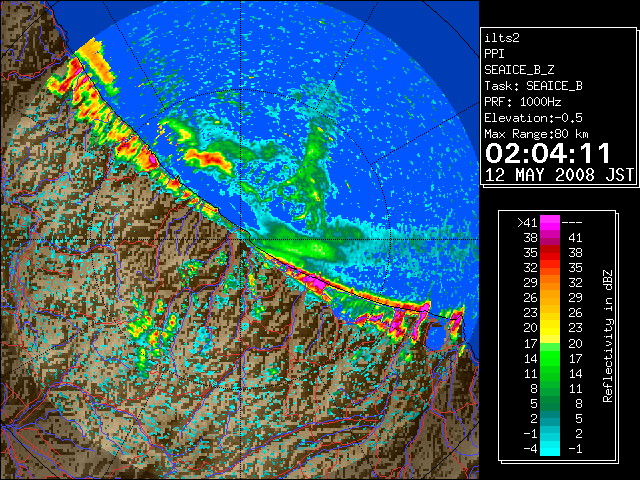Viewport: 640px width, 480px height.
Task: Select the '---' legend label
Action: (x=572, y=222)
